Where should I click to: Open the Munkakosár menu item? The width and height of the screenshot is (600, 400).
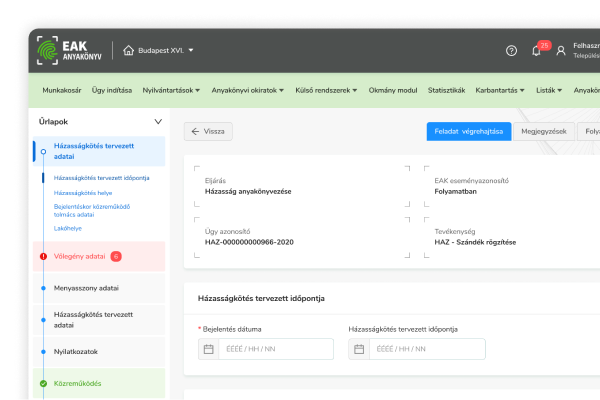(x=62, y=90)
